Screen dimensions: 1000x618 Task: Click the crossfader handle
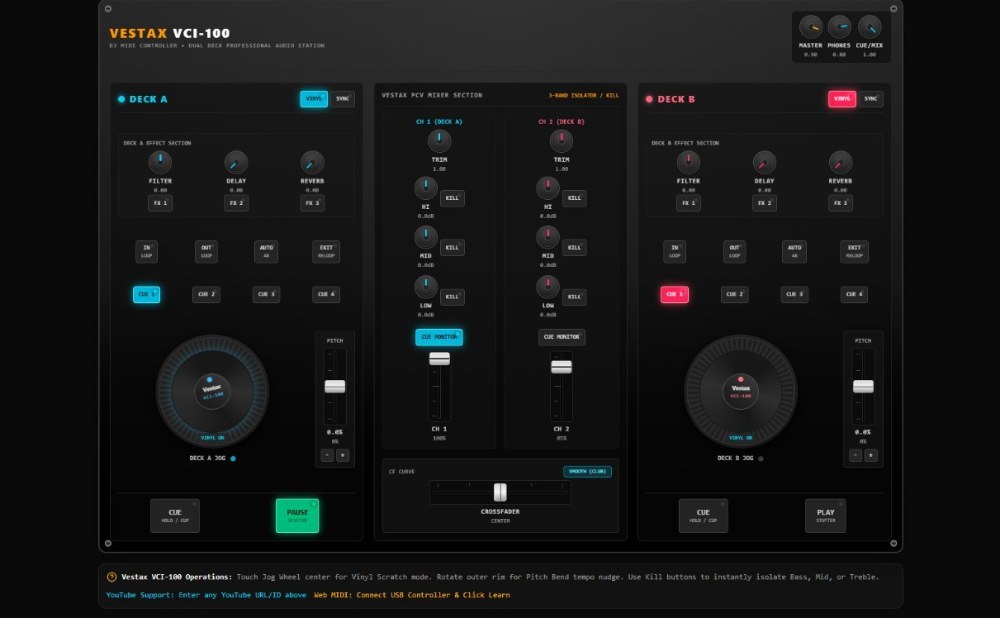click(x=500, y=492)
